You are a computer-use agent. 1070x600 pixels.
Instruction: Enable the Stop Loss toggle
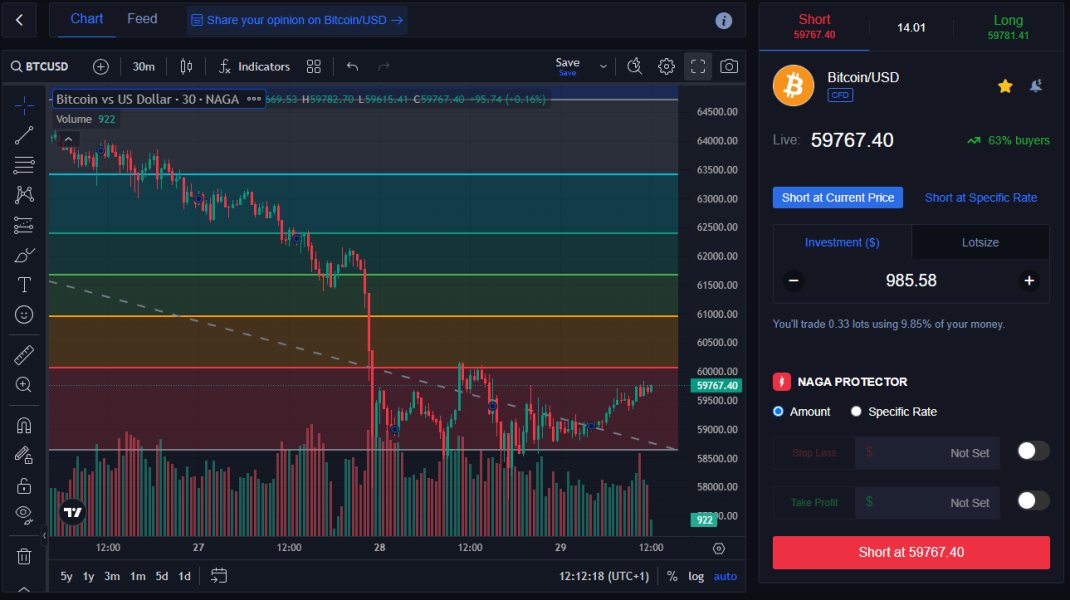(x=1032, y=451)
